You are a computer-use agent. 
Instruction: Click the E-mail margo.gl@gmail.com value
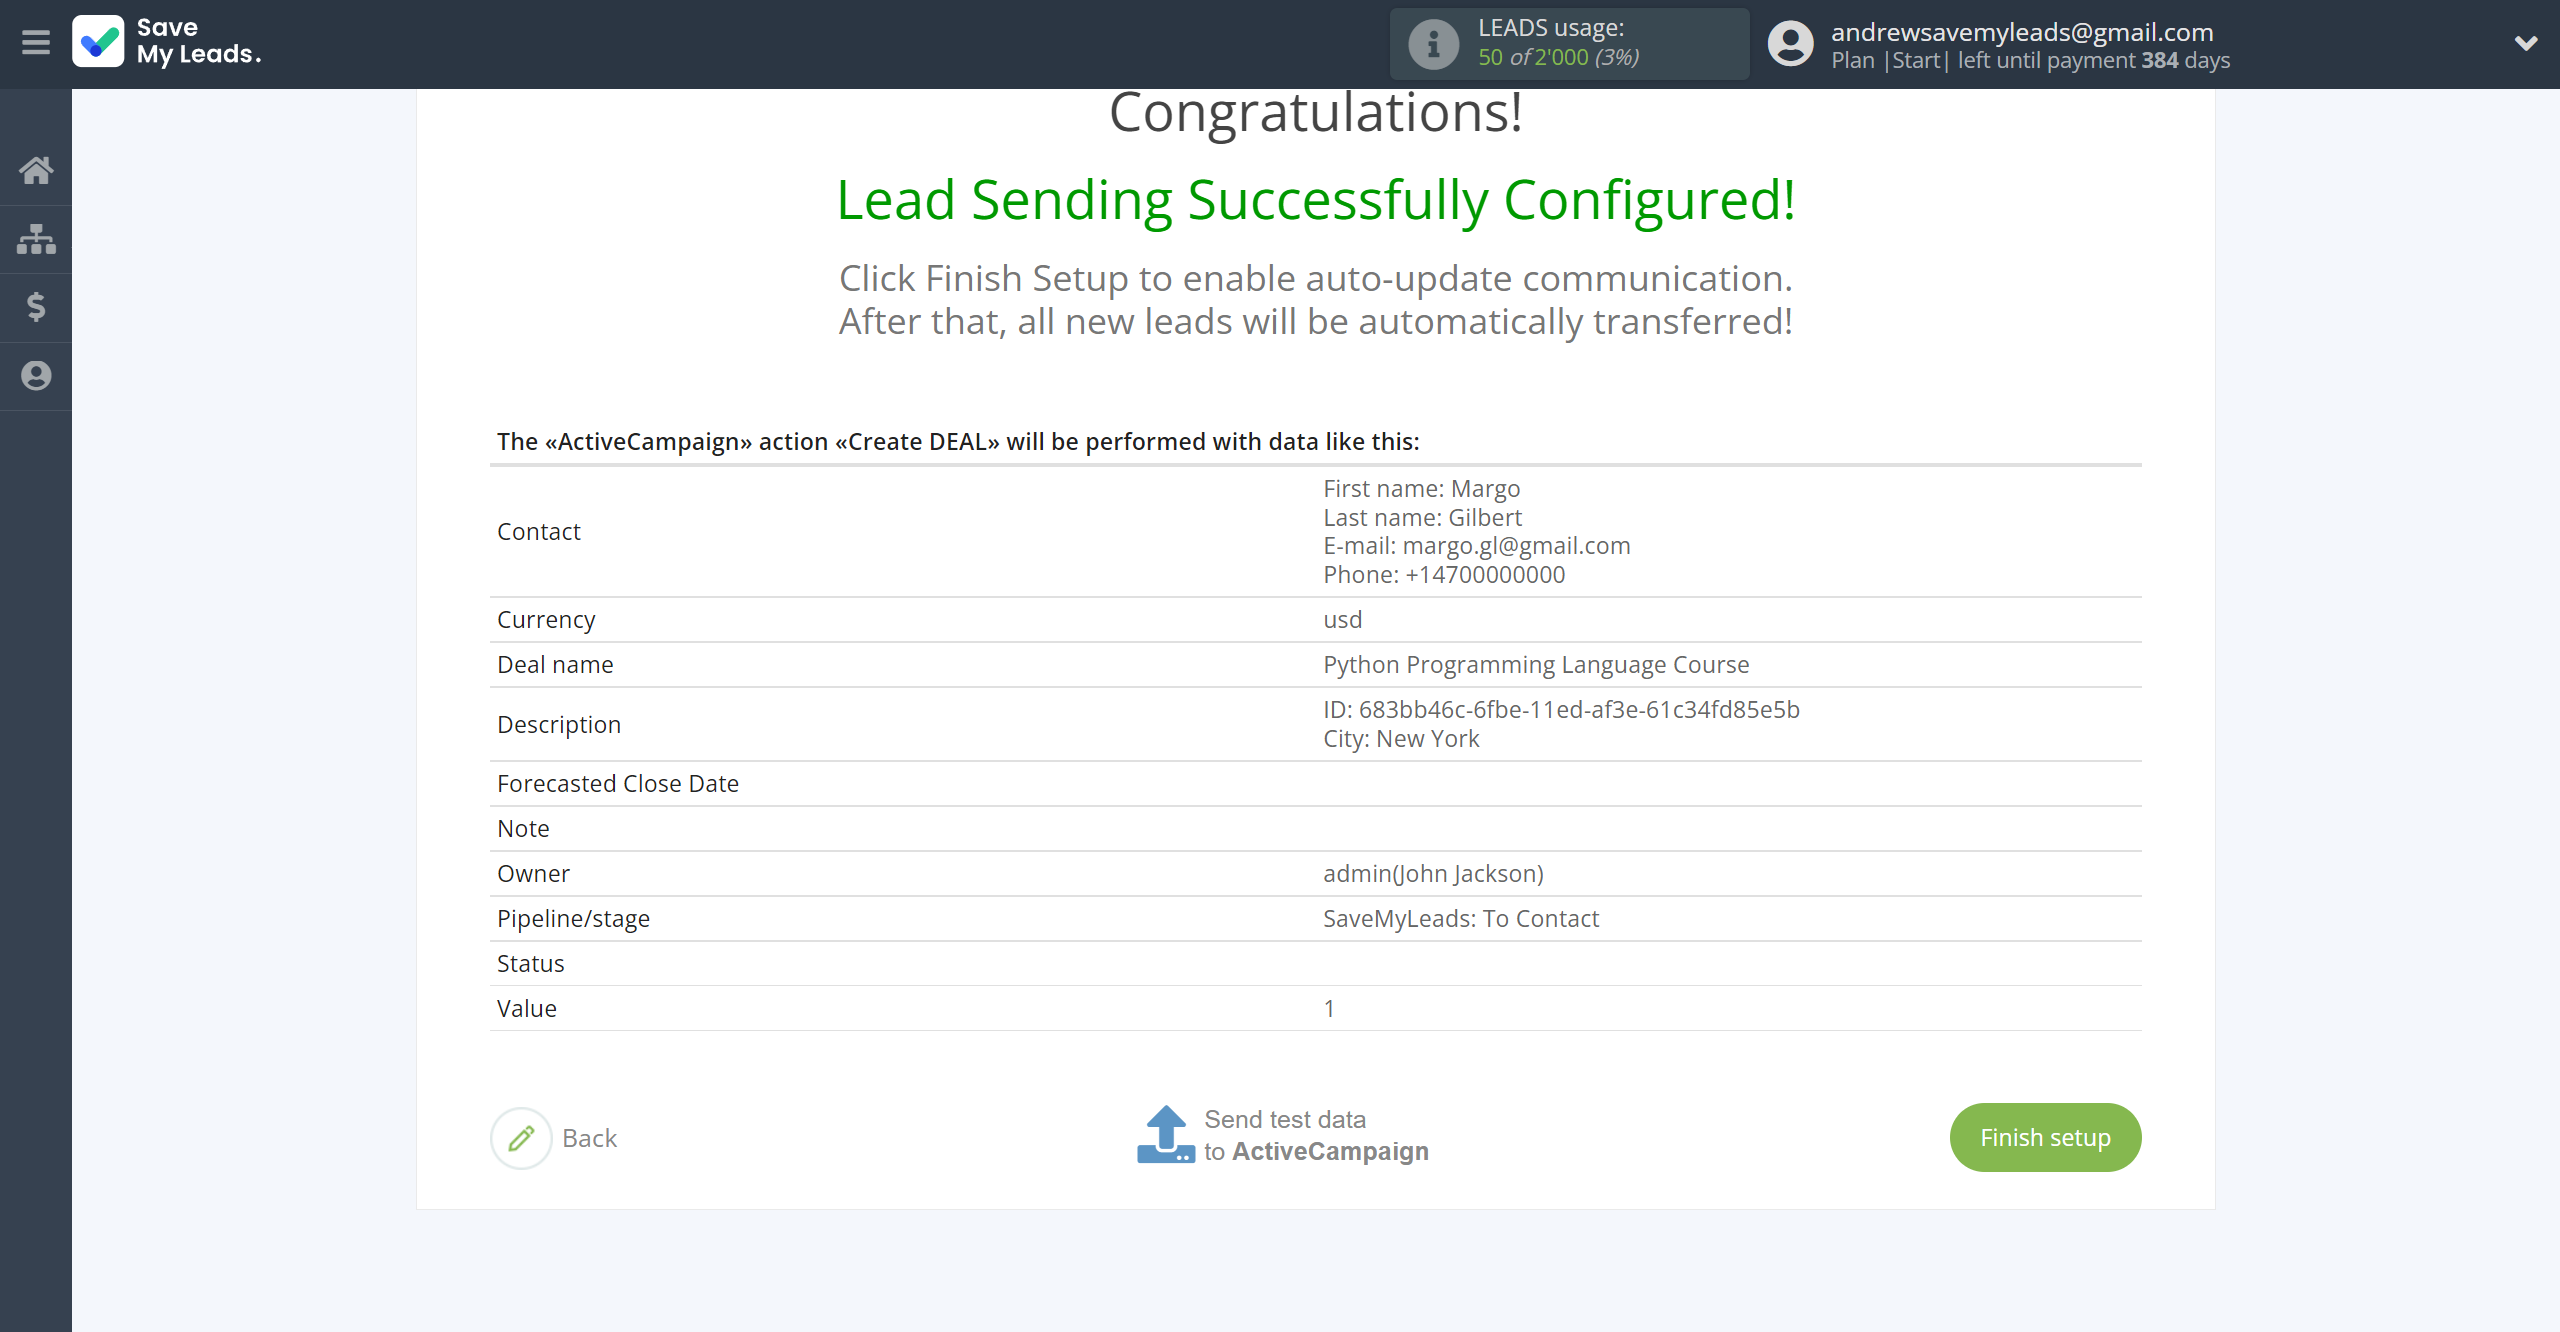(1476, 545)
